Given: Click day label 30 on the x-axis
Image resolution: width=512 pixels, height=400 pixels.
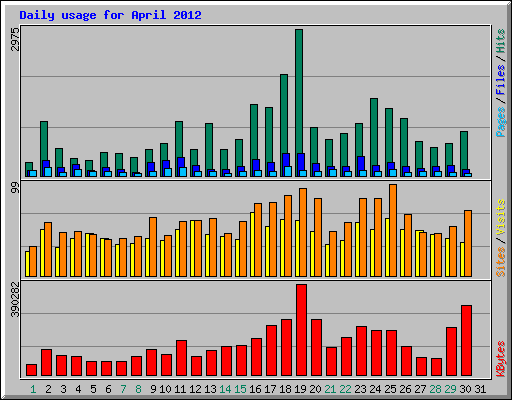Looking at the screenshot, I should 465,389.
